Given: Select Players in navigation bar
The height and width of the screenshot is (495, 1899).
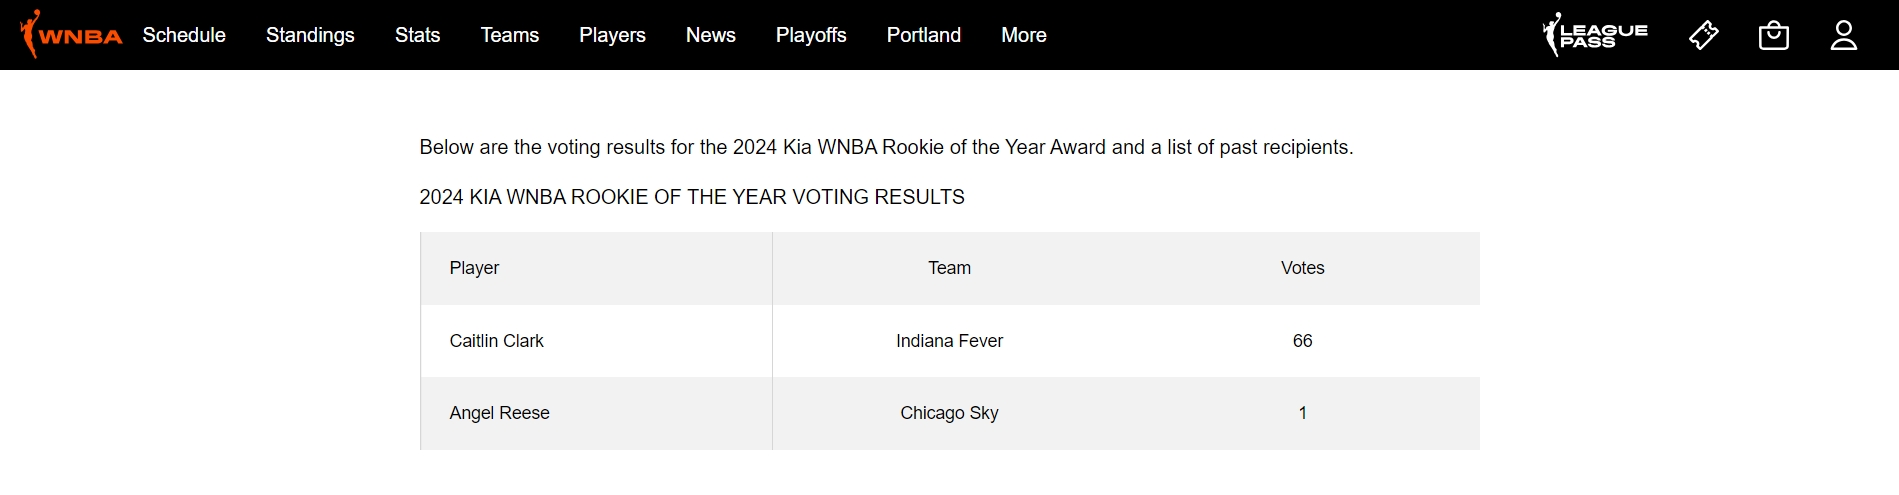Looking at the screenshot, I should click(612, 35).
